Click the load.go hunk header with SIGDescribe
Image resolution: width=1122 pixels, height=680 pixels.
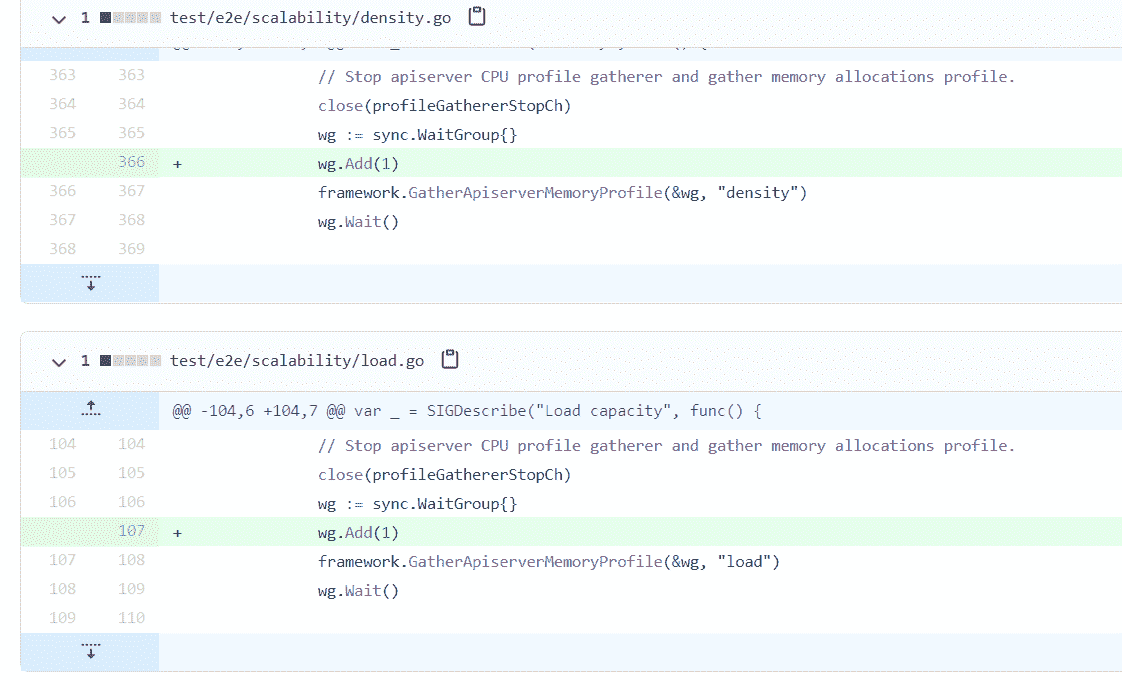467,411
